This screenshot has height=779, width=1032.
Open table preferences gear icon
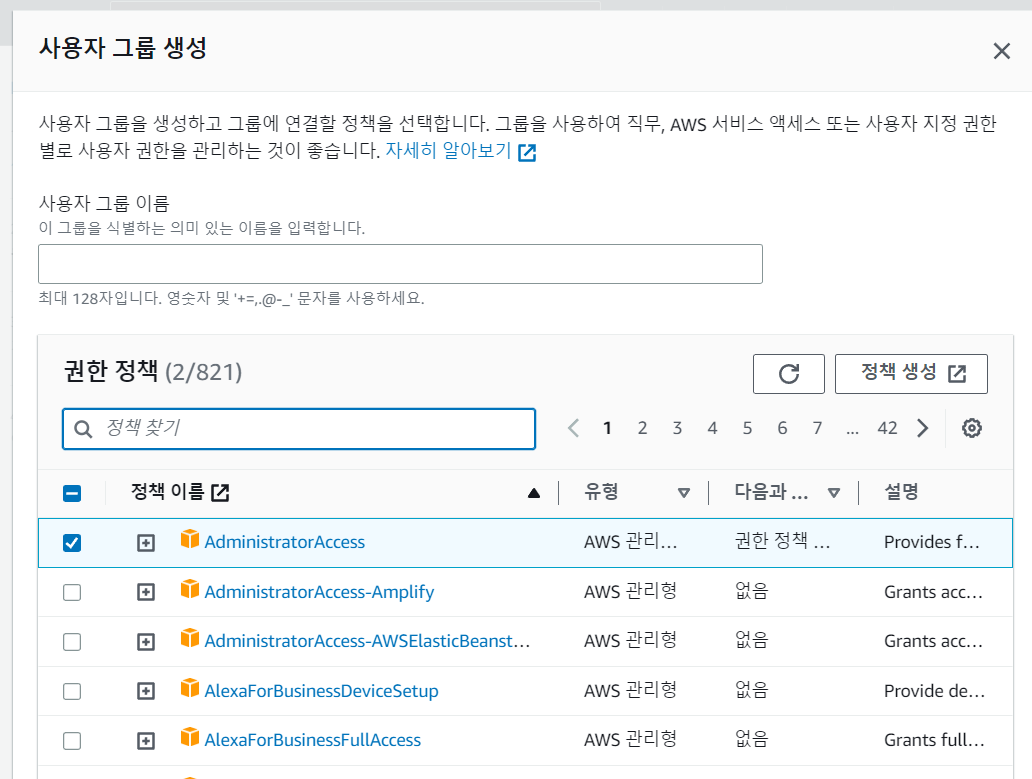click(971, 428)
